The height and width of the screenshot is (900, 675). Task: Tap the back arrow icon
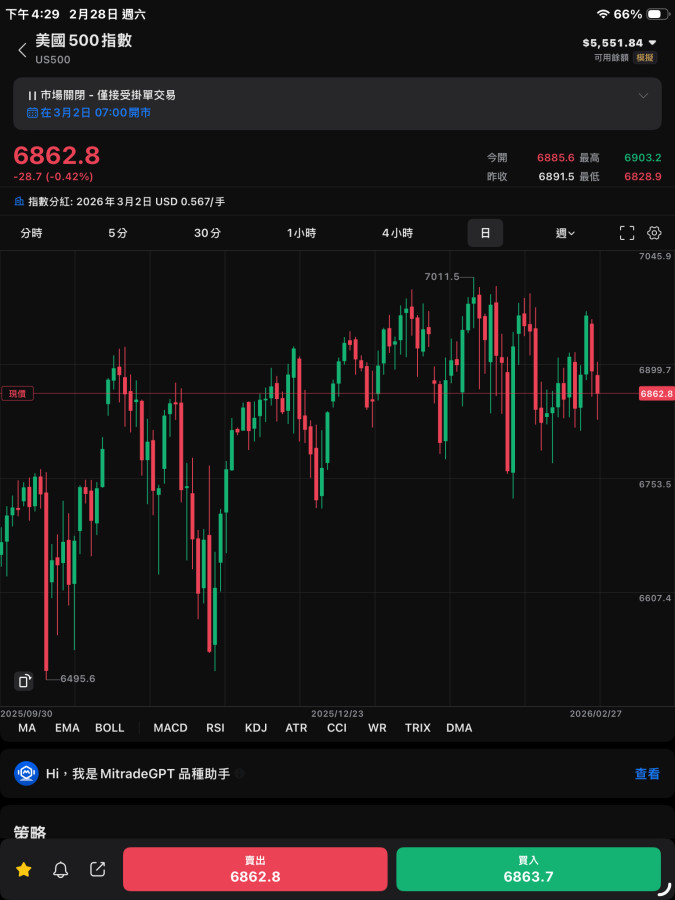pos(22,50)
